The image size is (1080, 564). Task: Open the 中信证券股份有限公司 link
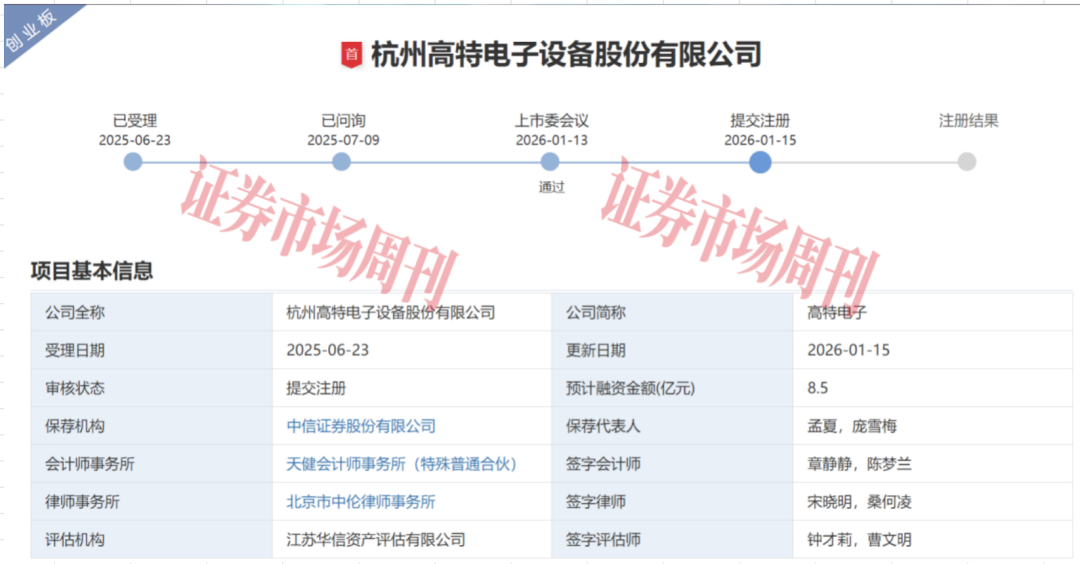click(361, 426)
